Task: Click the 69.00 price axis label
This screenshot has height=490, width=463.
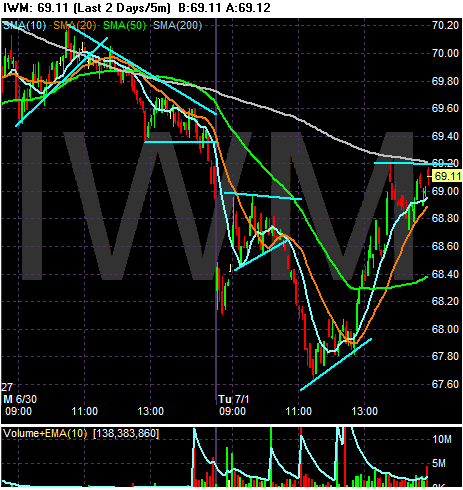Action: point(446,191)
